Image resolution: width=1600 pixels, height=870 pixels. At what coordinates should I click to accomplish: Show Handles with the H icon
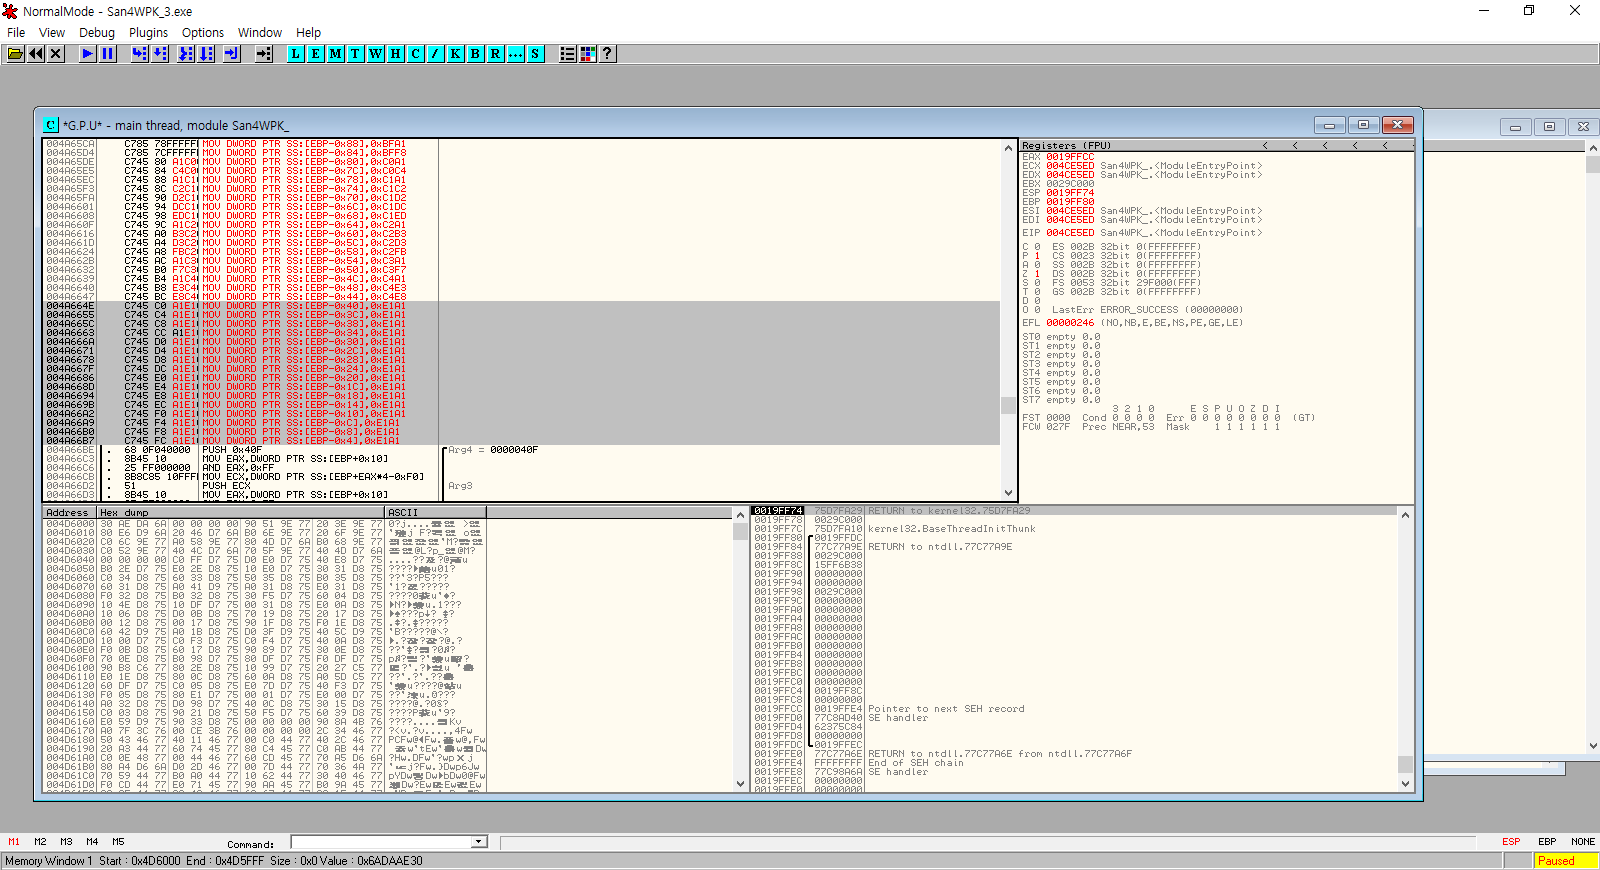pos(396,54)
